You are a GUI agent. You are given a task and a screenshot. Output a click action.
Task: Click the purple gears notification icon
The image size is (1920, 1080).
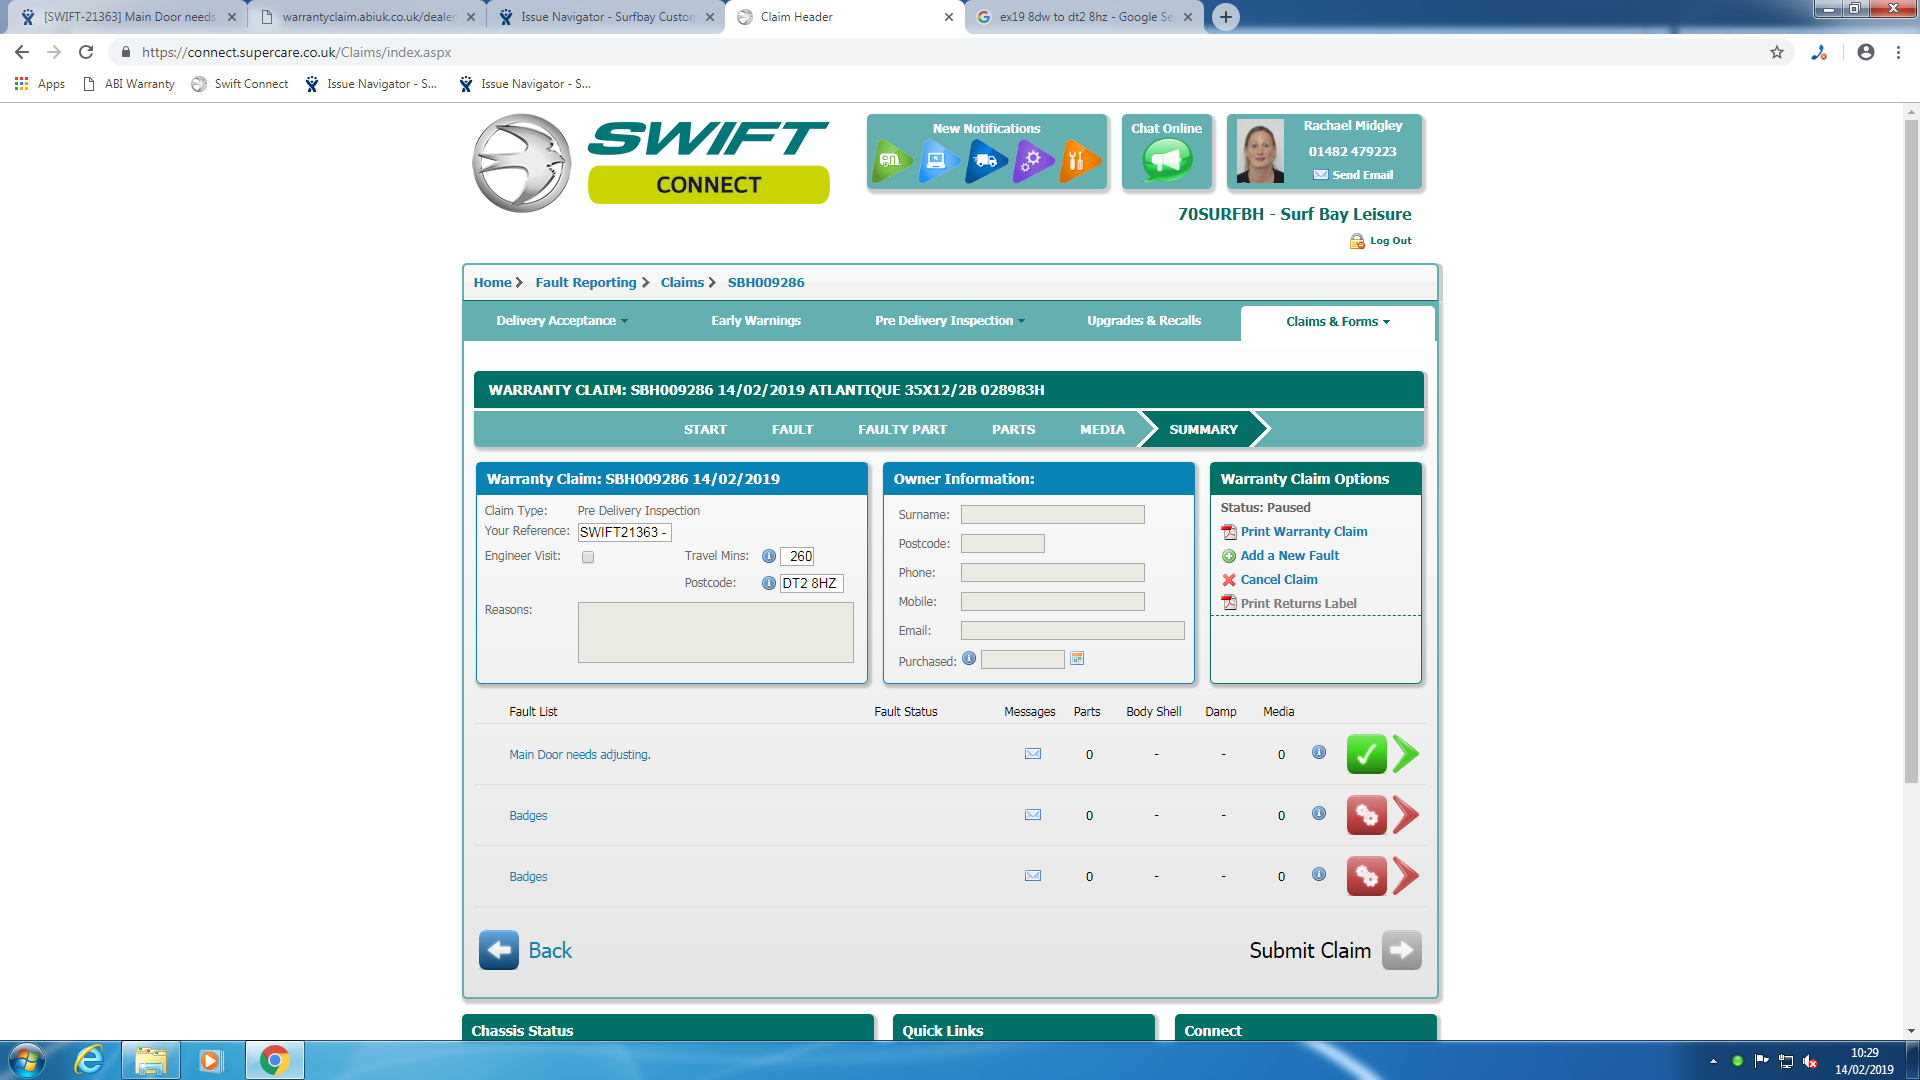[x=1032, y=160]
